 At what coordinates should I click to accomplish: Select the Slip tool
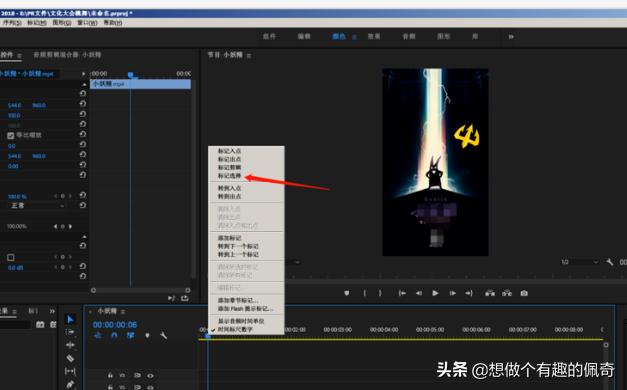[x=70, y=371]
